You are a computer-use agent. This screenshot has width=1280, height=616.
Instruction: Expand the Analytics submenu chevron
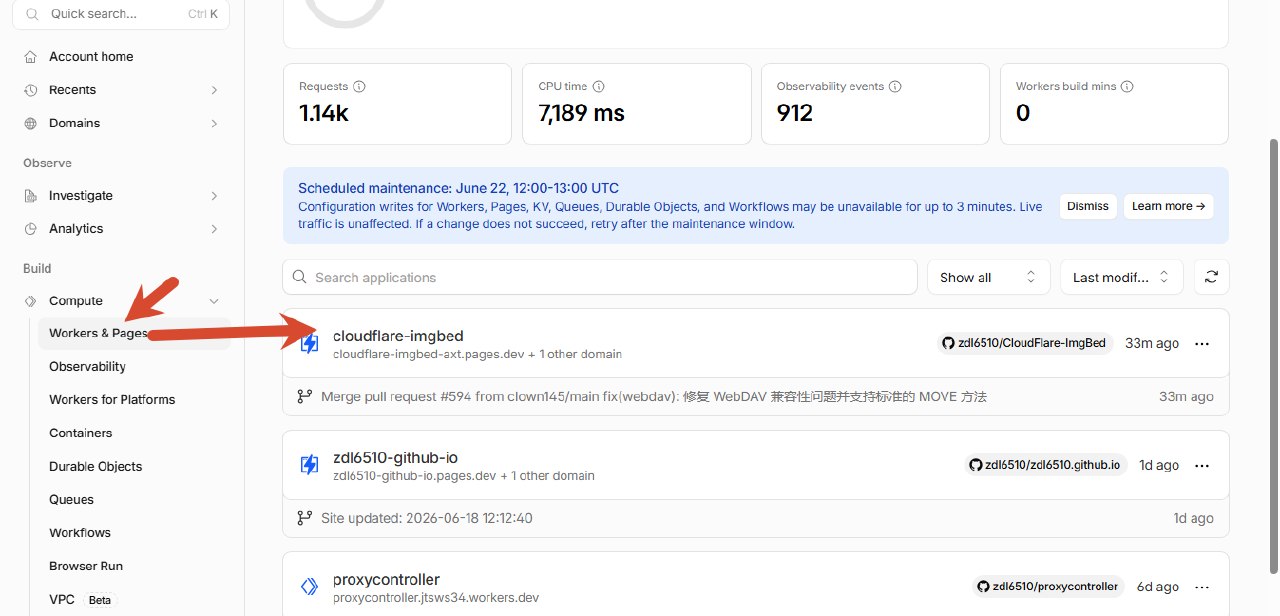click(214, 229)
